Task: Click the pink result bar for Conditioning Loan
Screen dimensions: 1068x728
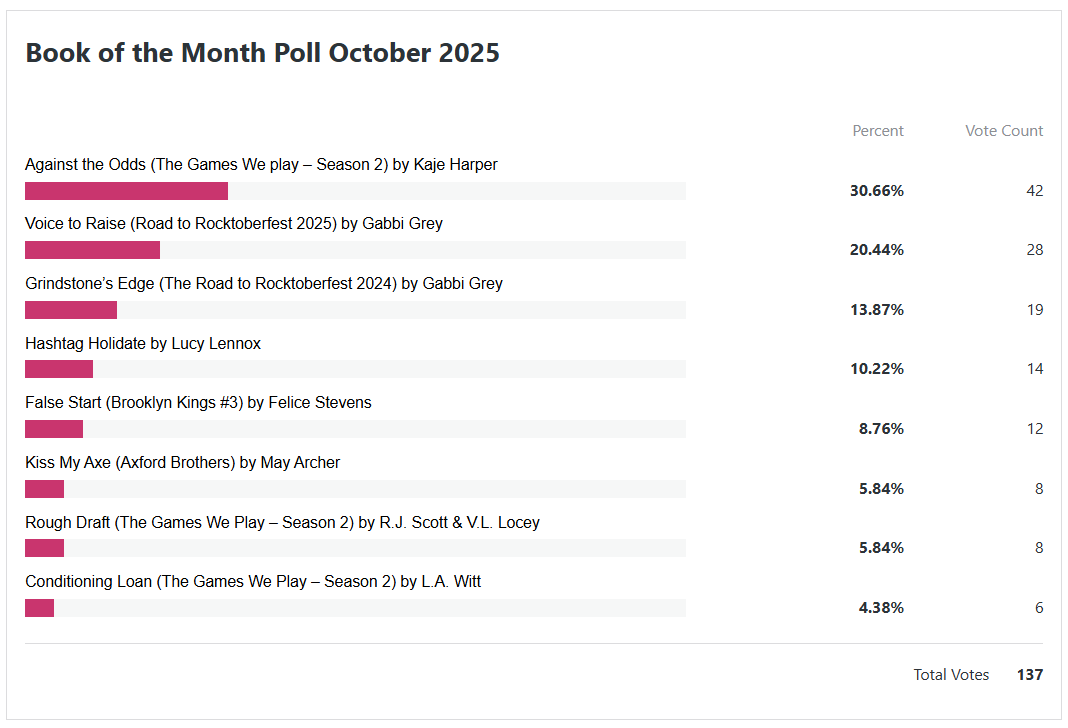Action: coord(39,608)
